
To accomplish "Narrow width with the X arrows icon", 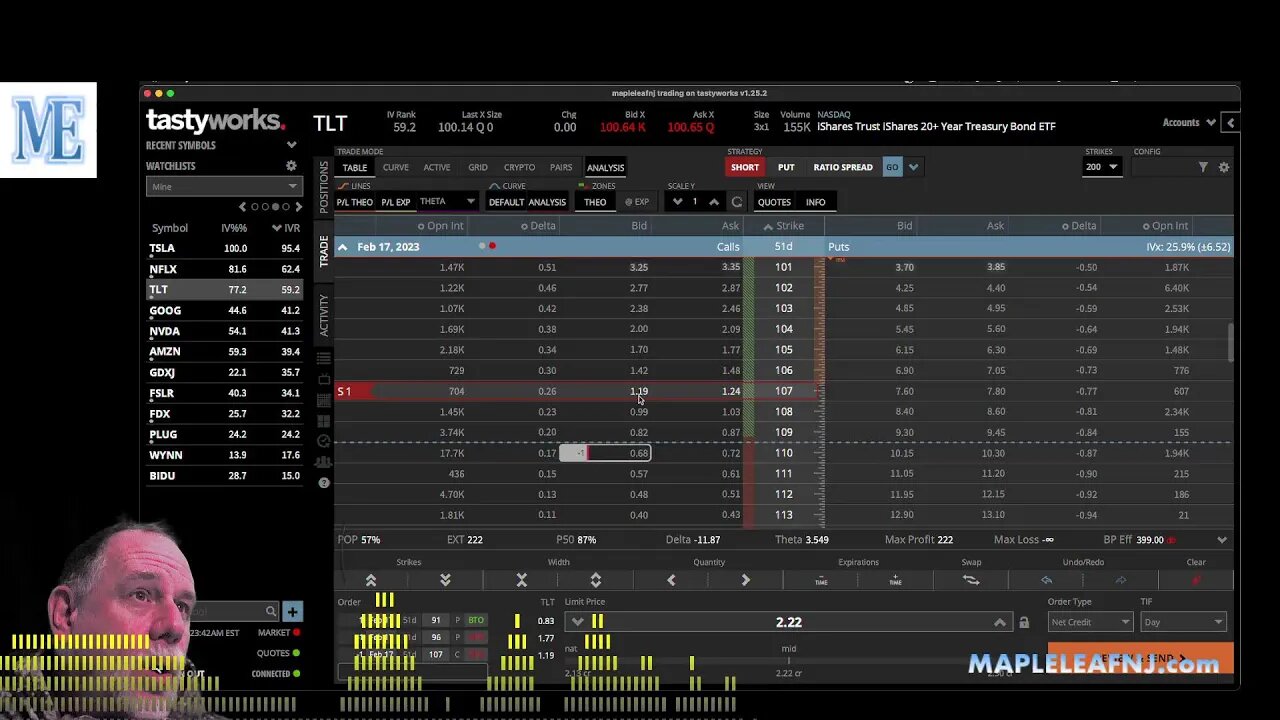I will coord(521,580).
